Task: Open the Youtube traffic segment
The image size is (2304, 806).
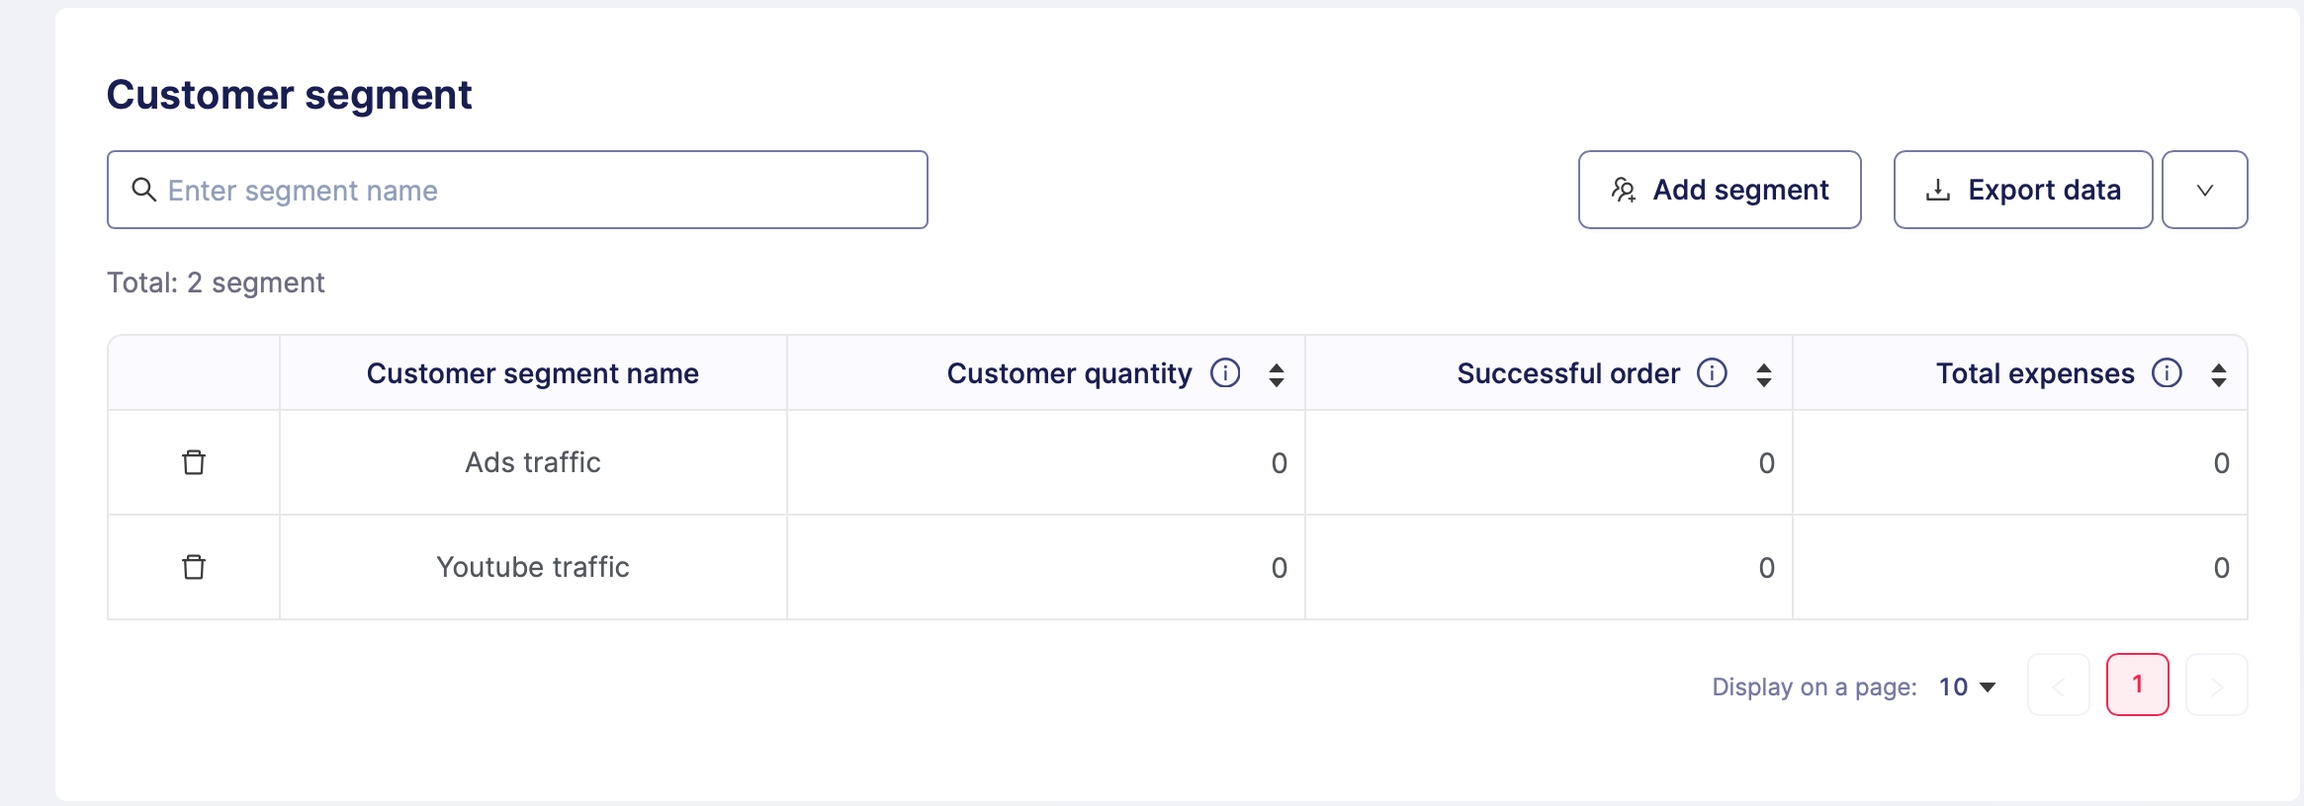Action: click(532, 567)
